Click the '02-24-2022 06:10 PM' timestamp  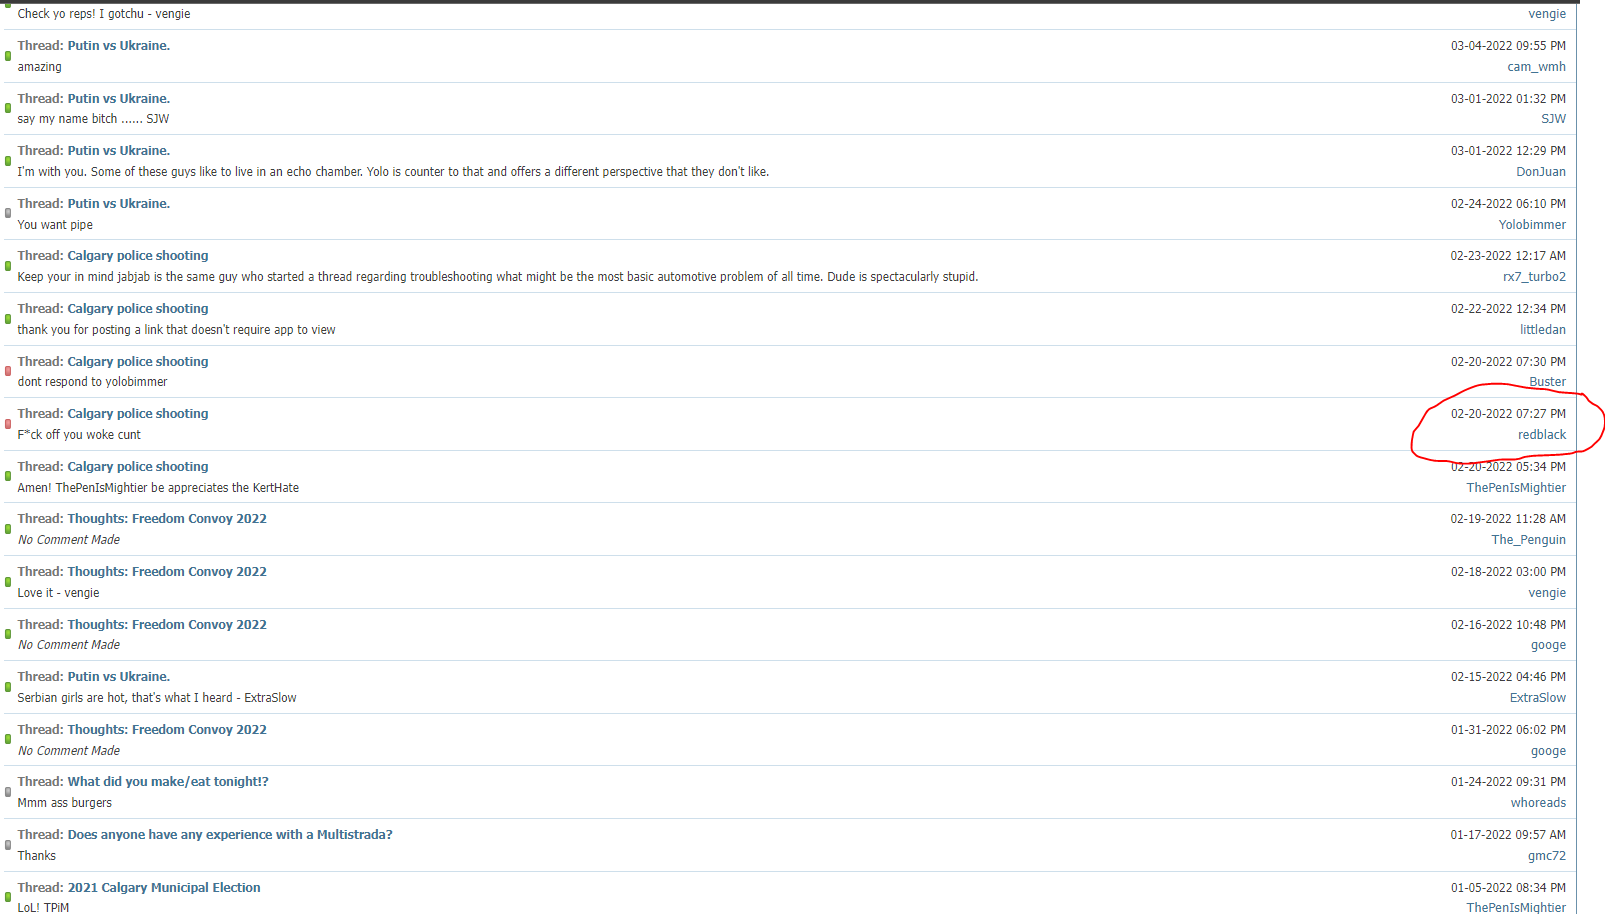[x=1509, y=204]
